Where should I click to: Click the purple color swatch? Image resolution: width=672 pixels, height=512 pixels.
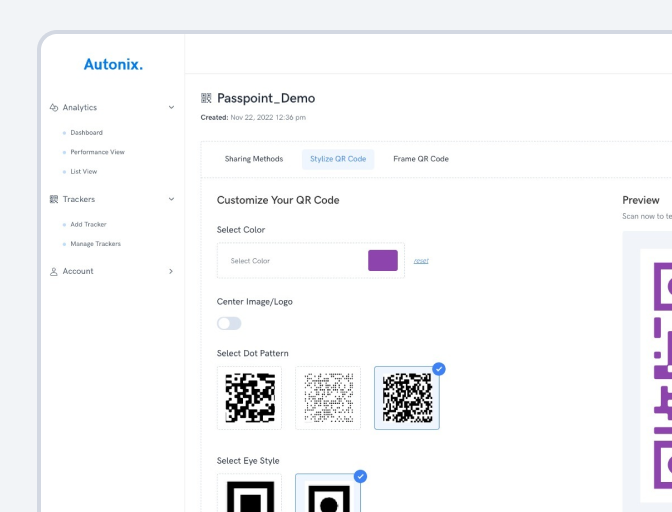(383, 261)
